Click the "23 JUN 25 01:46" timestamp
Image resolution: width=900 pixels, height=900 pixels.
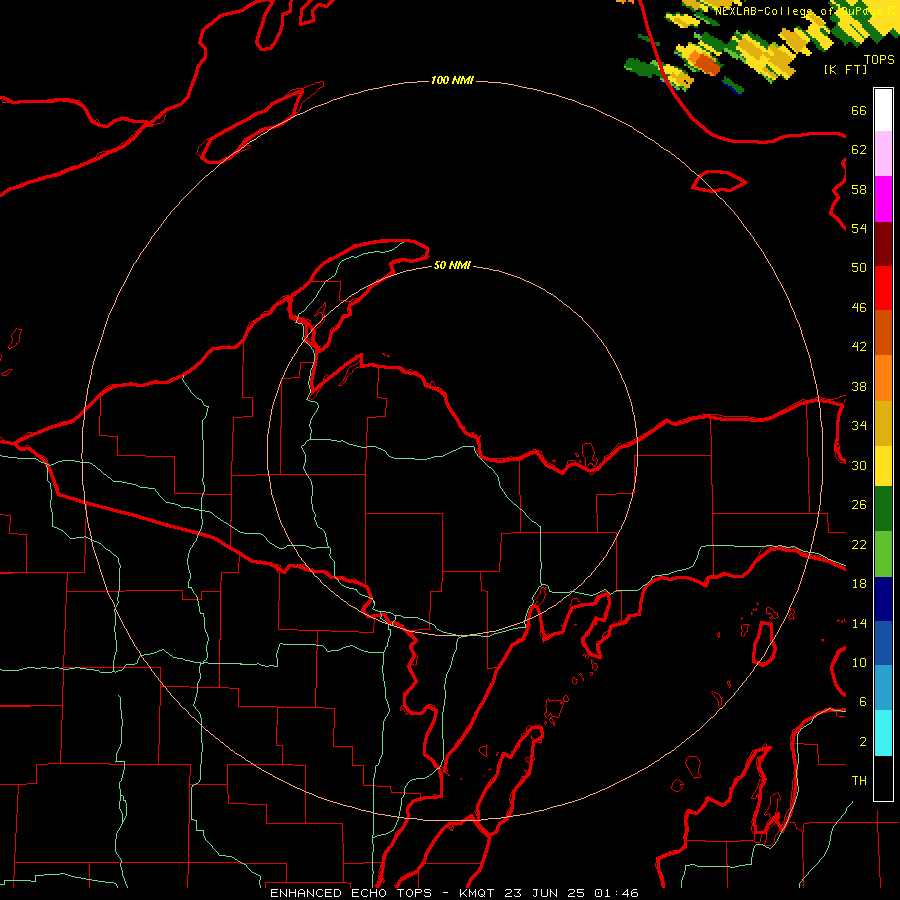pyautogui.click(x=571, y=893)
